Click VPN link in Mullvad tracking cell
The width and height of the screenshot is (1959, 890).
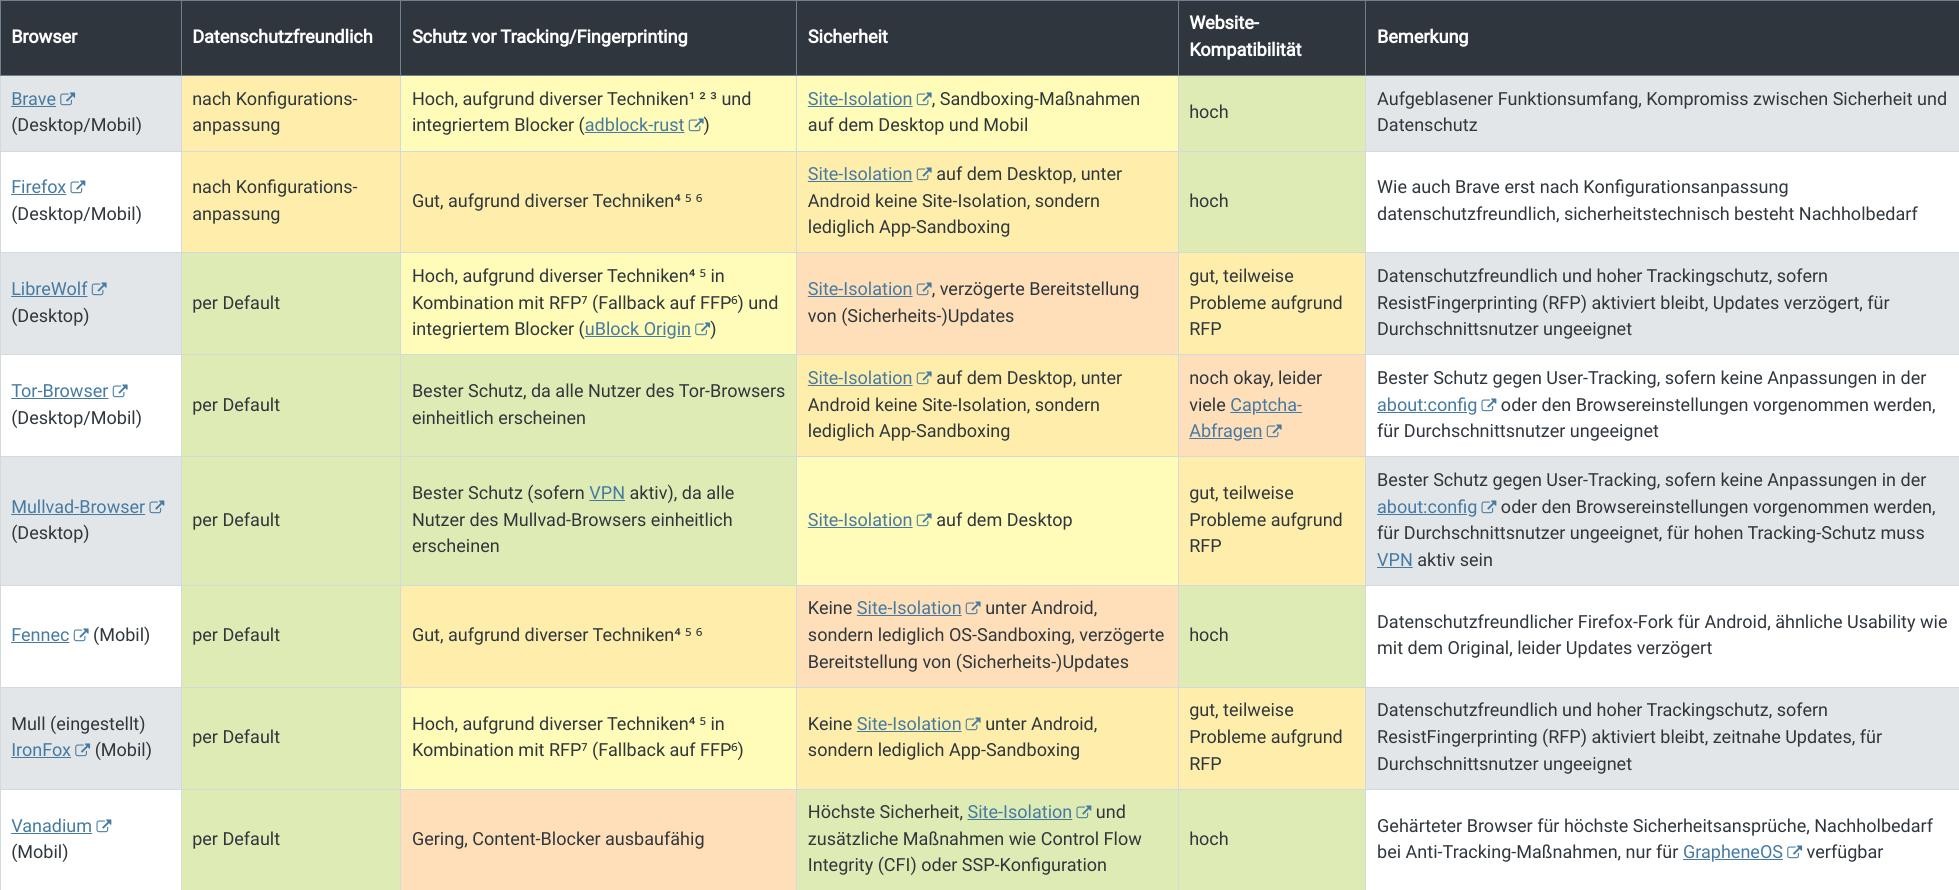pos(606,493)
